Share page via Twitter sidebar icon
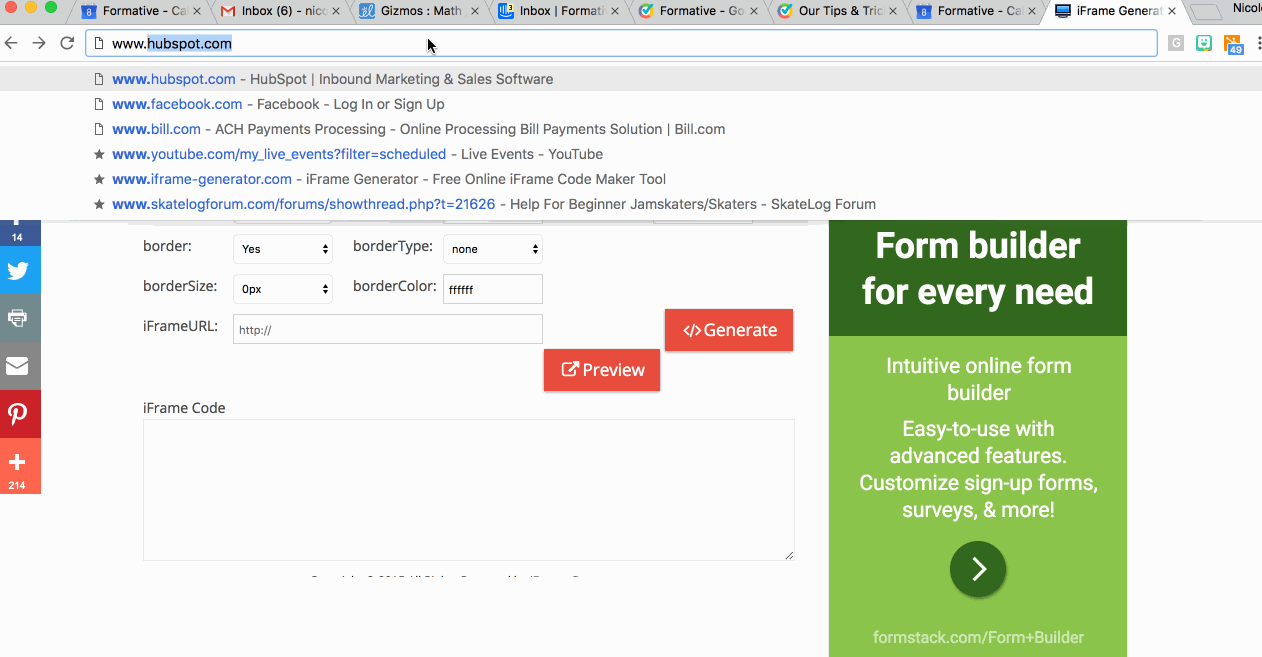Screen dimensions: 1262x657 [18, 271]
